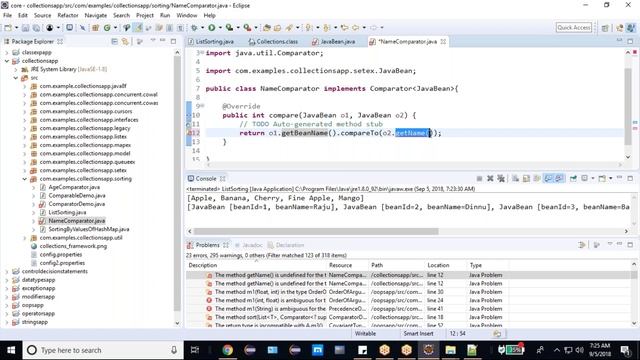
Task: Click the External Tools run icon
Action: [247, 28]
